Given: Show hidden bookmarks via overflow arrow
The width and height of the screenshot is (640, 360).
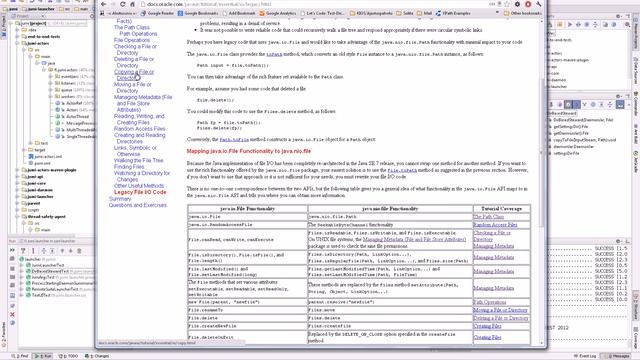Looking at the screenshot, I should pyautogui.click(x=497, y=13).
